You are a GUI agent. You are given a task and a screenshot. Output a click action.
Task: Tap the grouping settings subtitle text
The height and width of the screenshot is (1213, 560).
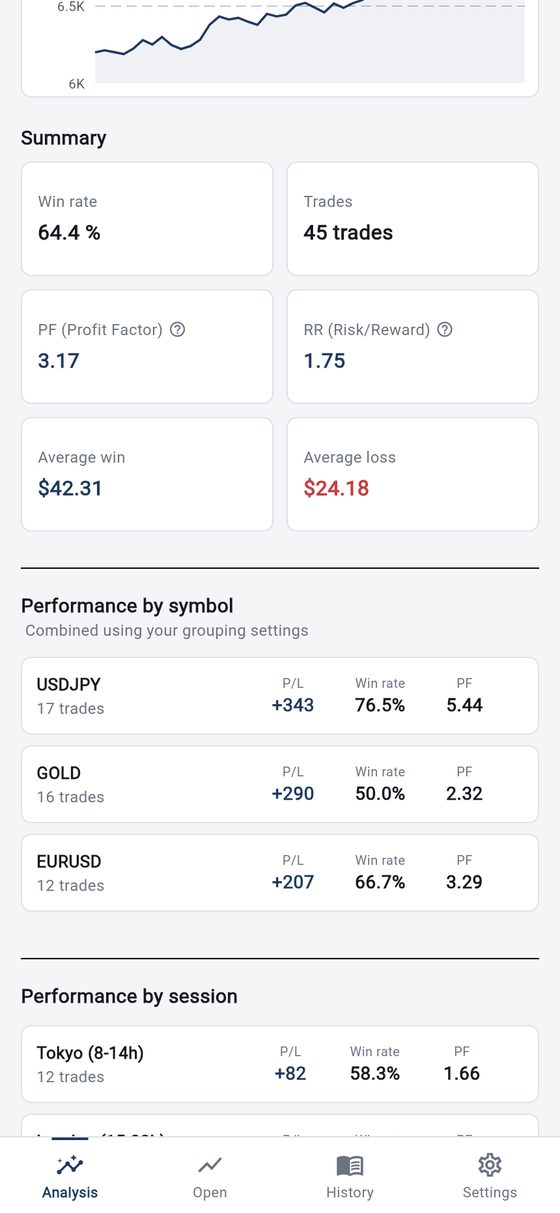pyautogui.click(x=167, y=631)
